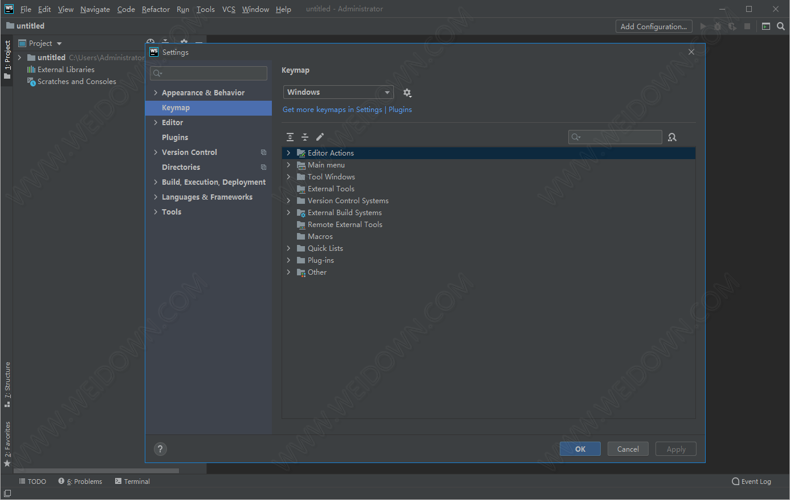790x500 pixels.
Task: Click the tool windows quick access icon
Action: [x=8, y=493]
